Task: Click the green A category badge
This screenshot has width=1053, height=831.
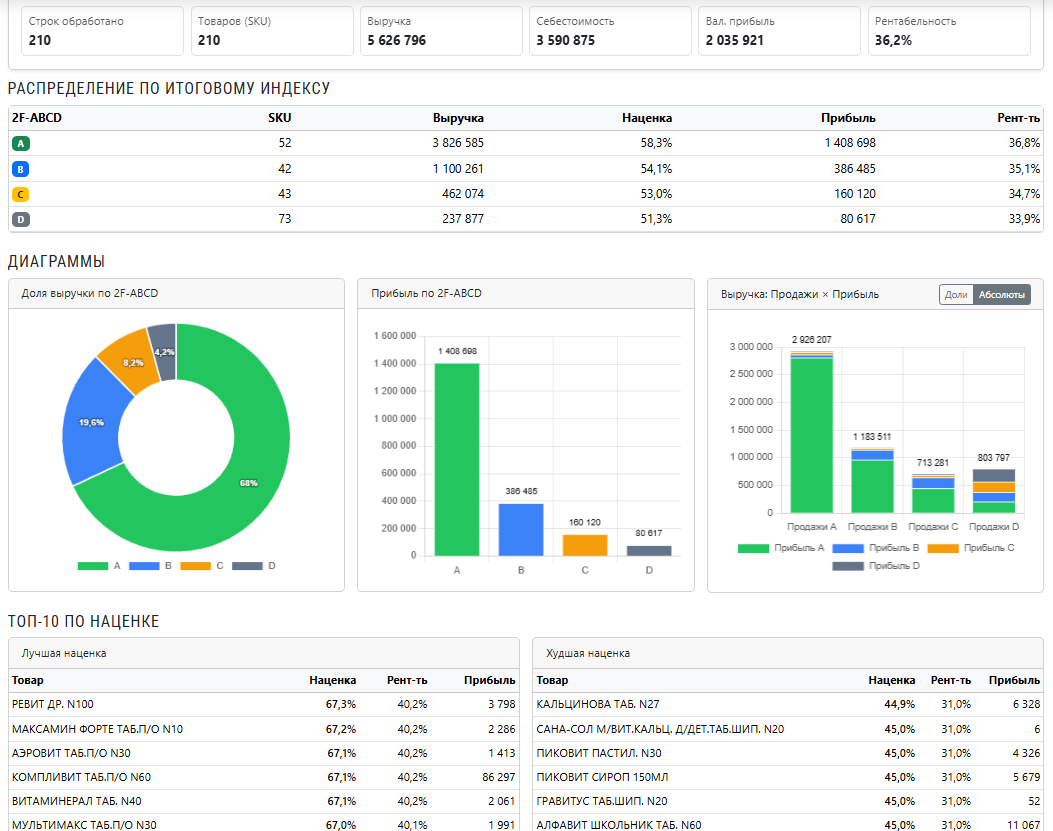Action: tap(20, 143)
